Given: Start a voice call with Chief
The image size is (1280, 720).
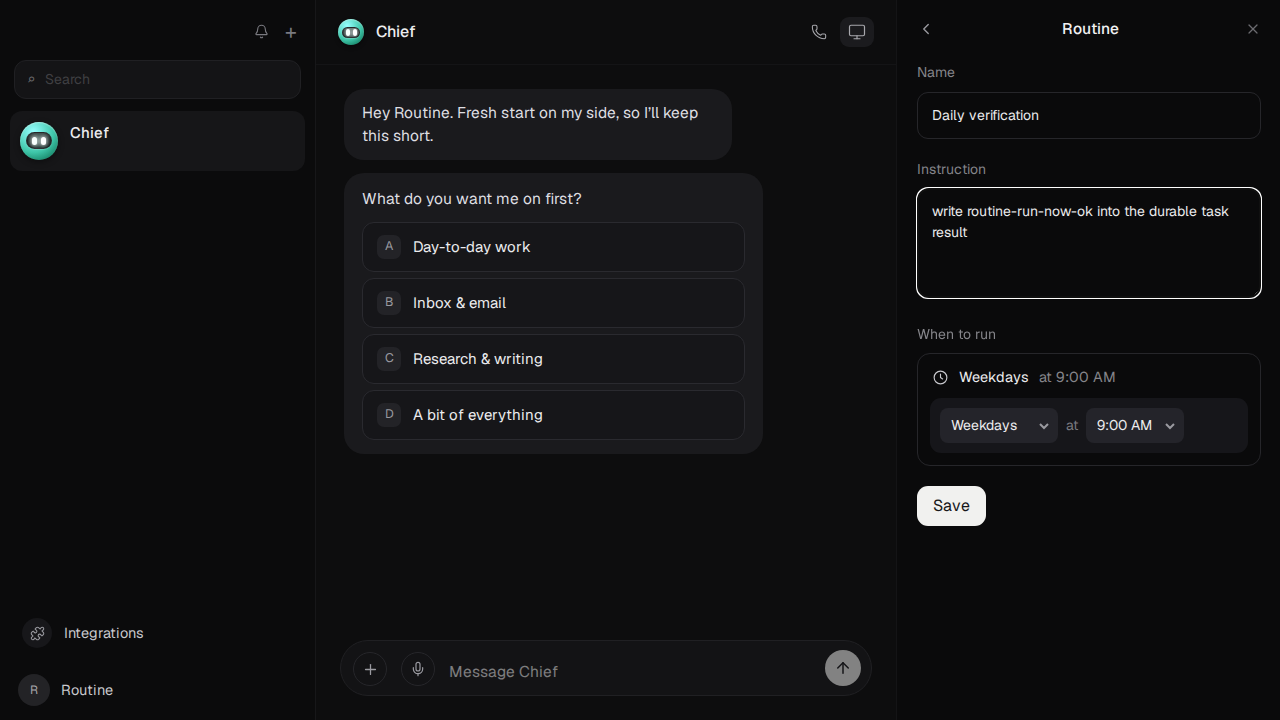Looking at the screenshot, I should pos(819,32).
